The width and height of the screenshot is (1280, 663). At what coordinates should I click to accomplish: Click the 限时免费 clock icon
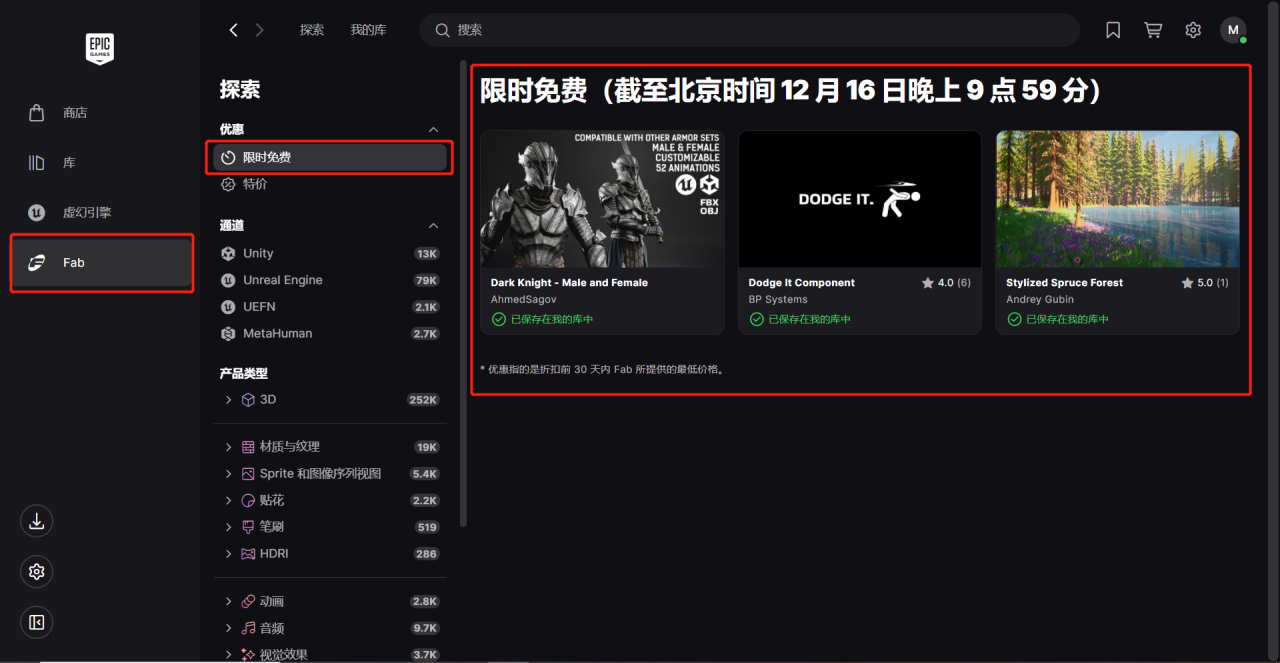click(x=228, y=158)
